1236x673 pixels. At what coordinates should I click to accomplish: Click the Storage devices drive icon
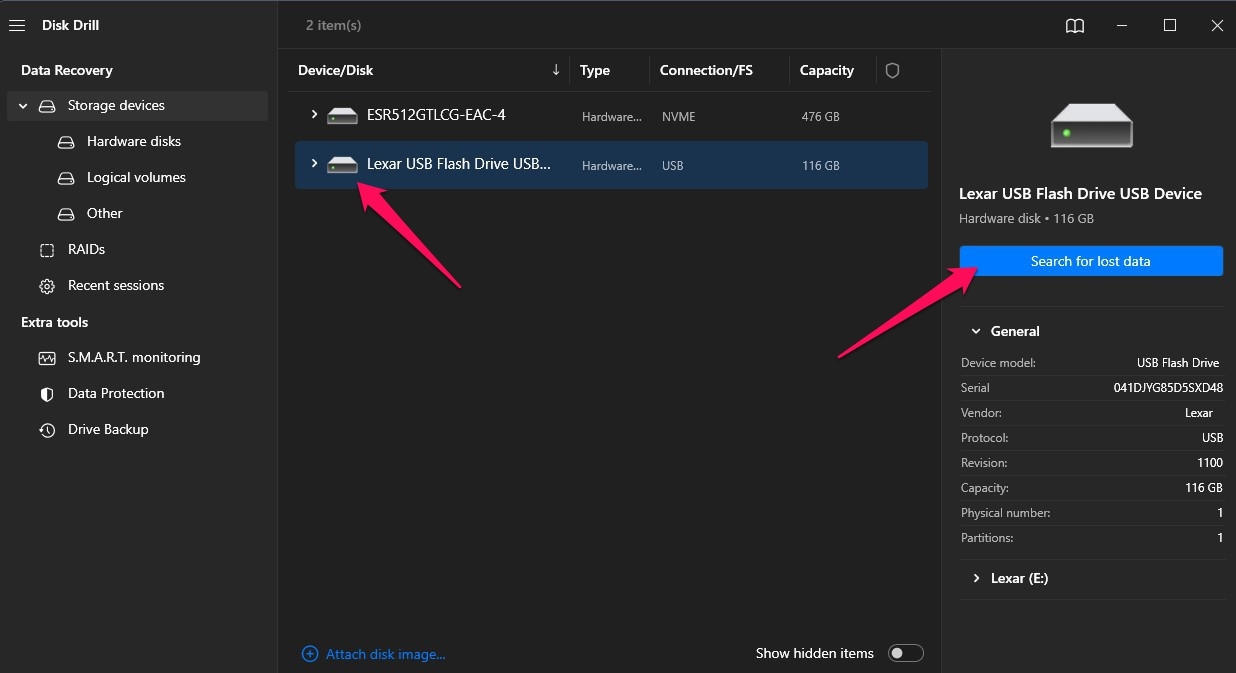[x=47, y=106]
